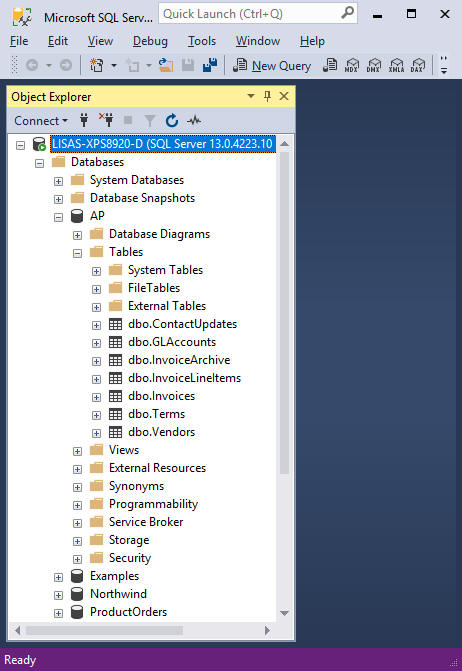Viewport: 462px width, 671px height.
Task: Click the dbo.InvoiceArchive table icon
Action: (x=116, y=360)
